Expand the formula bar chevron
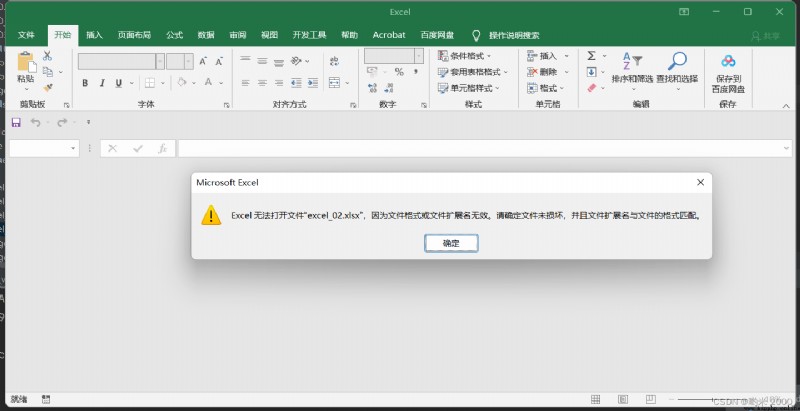 [x=786, y=148]
